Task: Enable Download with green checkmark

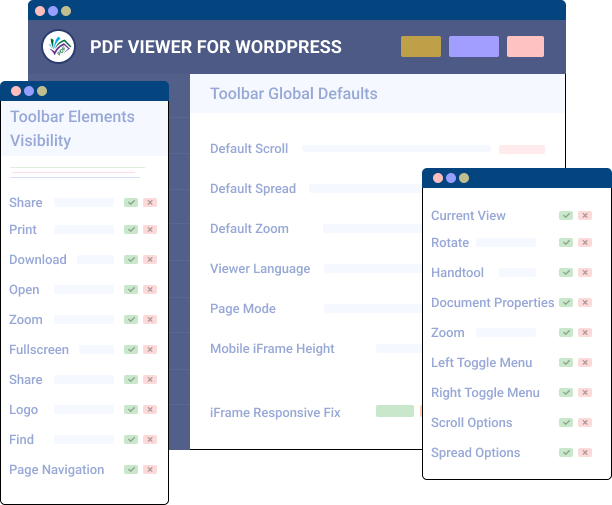Action: 131,260
